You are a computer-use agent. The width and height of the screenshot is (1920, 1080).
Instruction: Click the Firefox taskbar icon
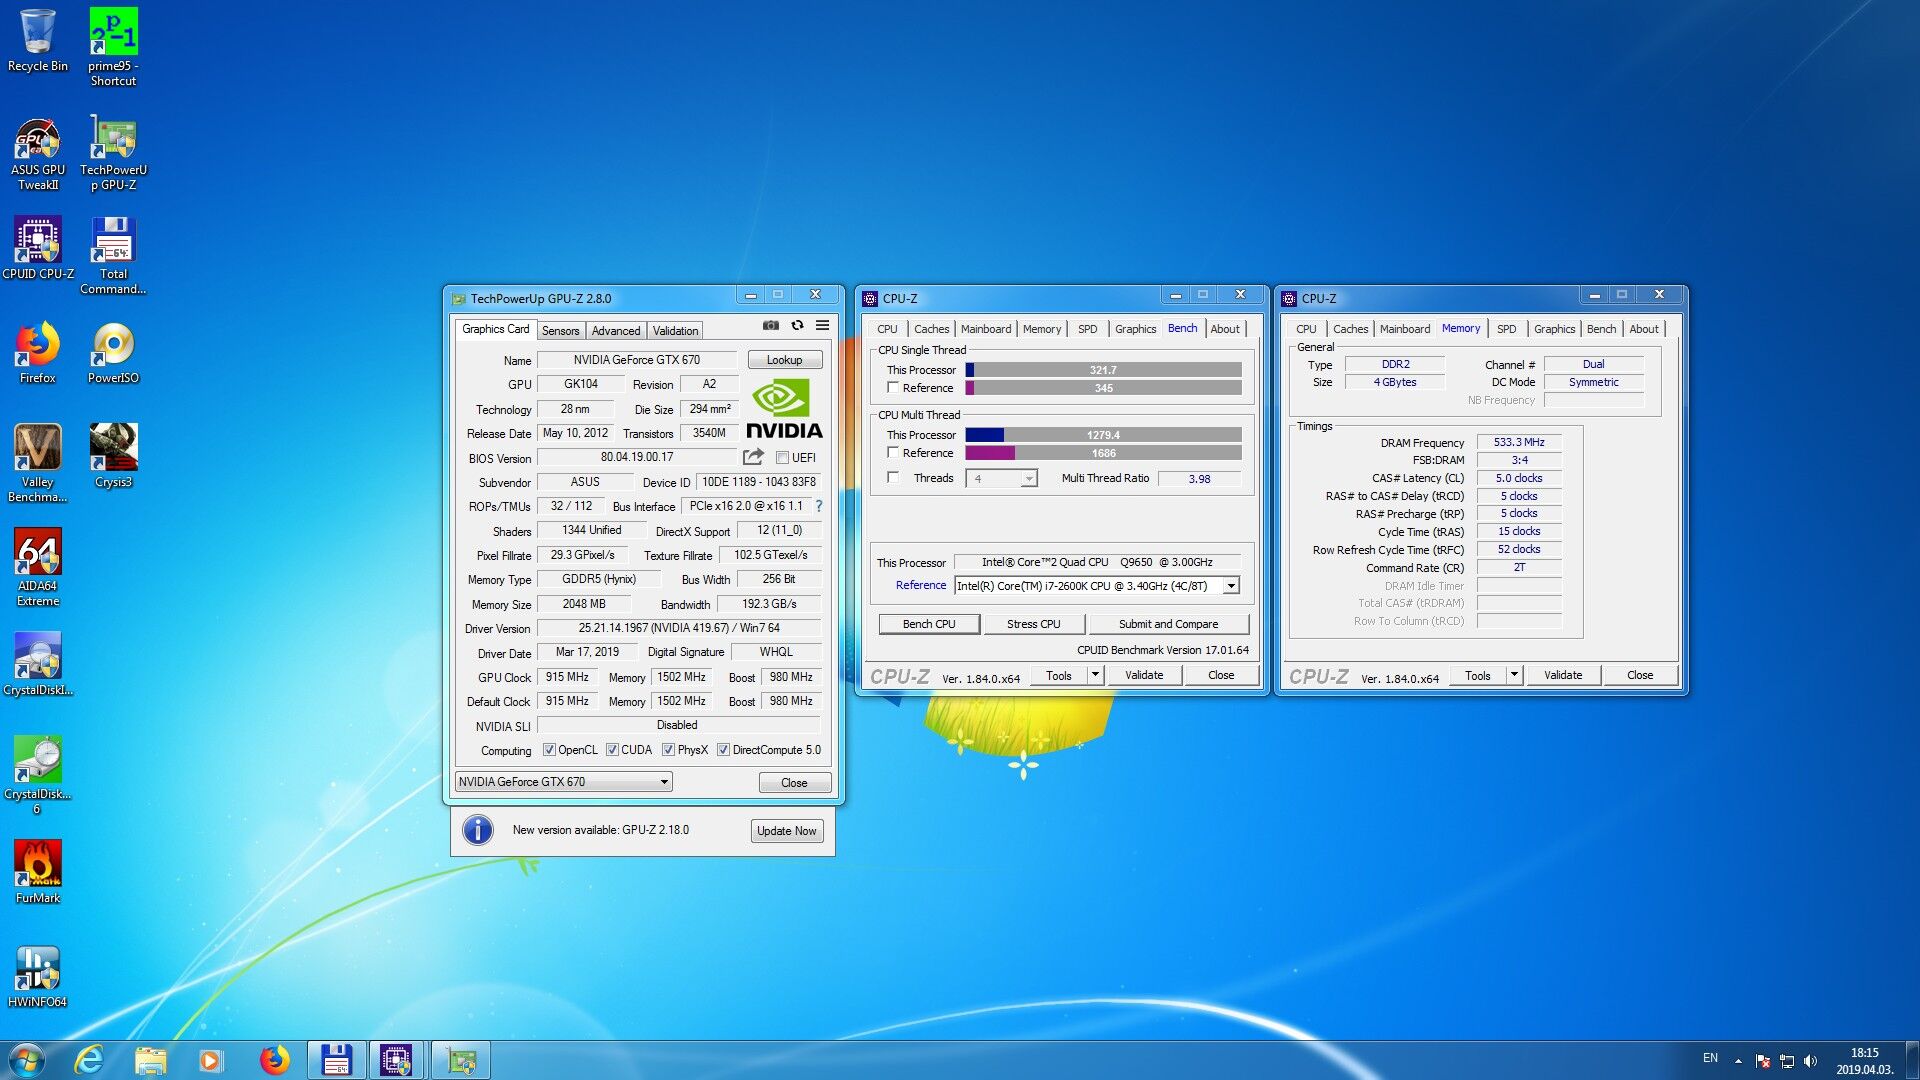[x=274, y=1060]
